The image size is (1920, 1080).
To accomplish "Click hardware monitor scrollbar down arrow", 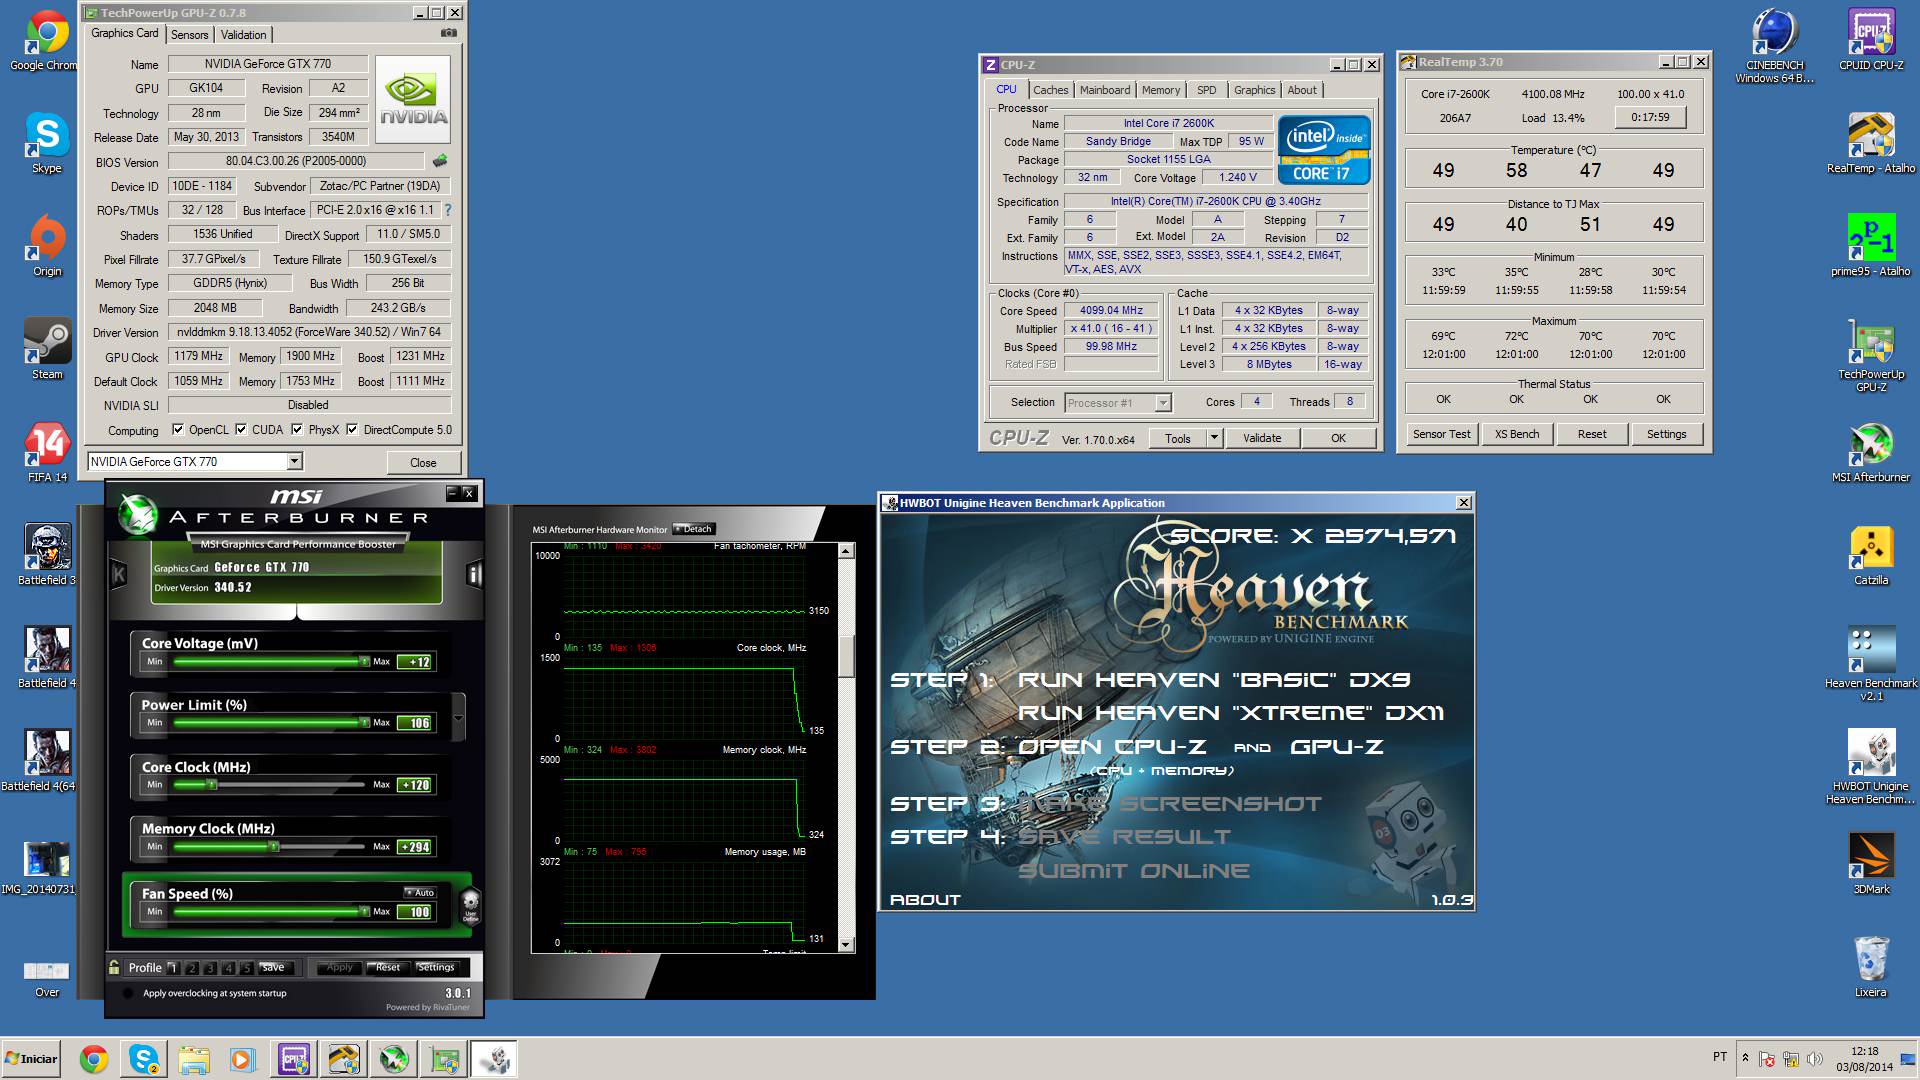I will (x=846, y=945).
